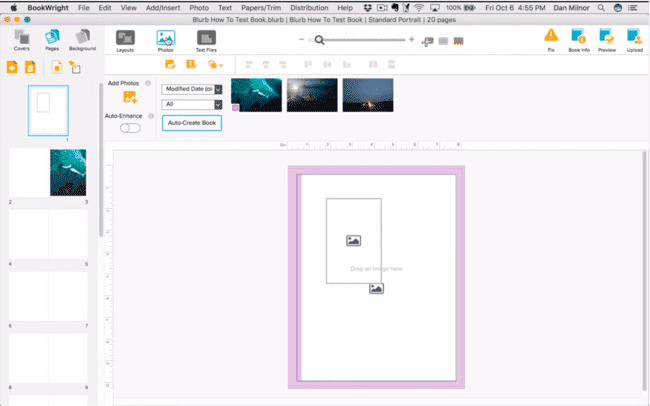
Task: Click the orange page duplicate icon
Action: pos(57,67)
